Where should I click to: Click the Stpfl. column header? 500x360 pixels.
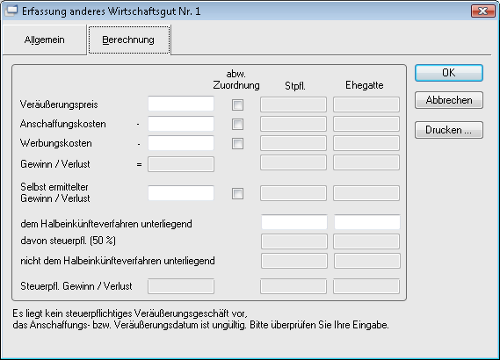coord(295,86)
